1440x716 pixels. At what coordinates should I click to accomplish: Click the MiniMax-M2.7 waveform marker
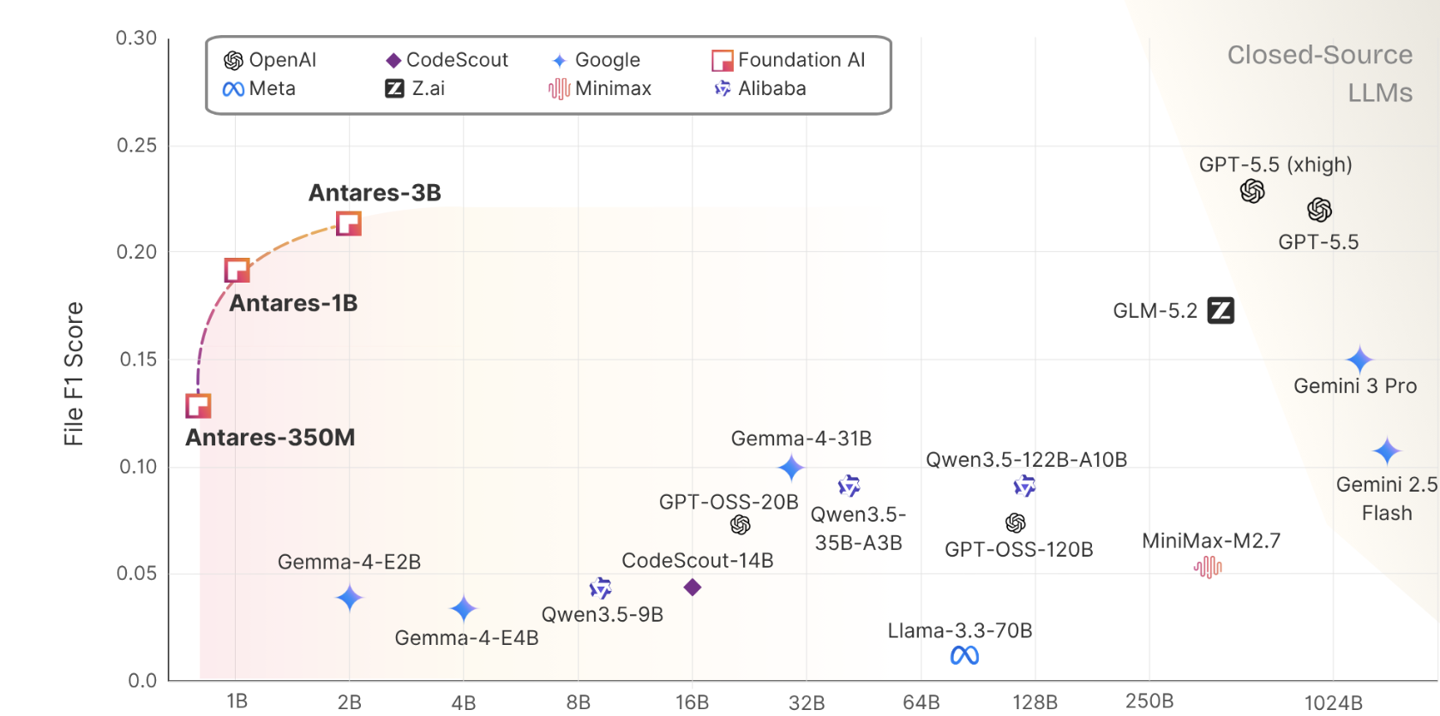[1208, 567]
